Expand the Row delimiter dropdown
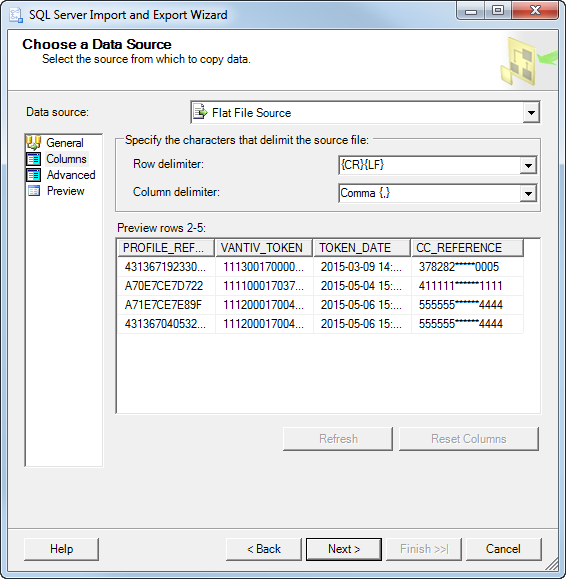Image resolution: width=566 pixels, height=579 pixels. point(528,165)
